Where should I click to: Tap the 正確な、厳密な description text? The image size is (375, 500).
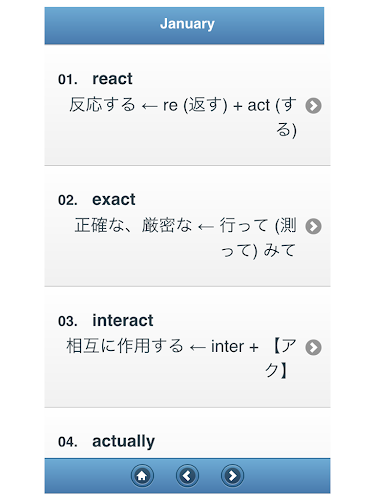pos(133,225)
